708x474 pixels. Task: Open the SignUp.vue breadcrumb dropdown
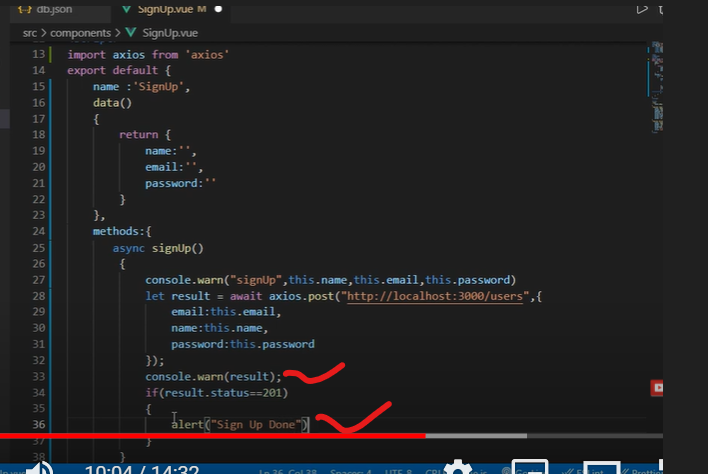click(169, 32)
